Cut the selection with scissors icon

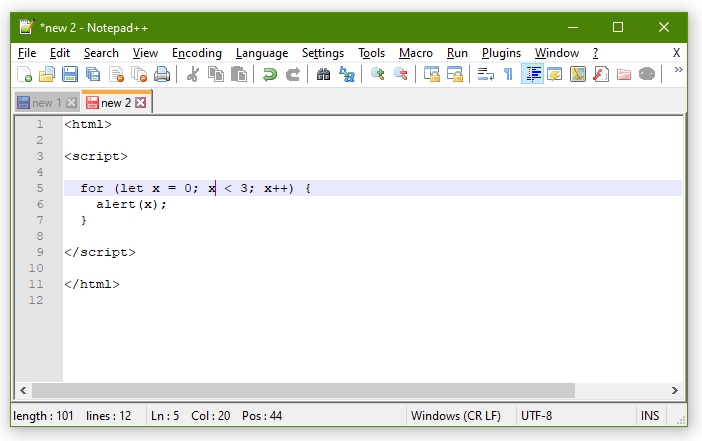coord(193,74)
